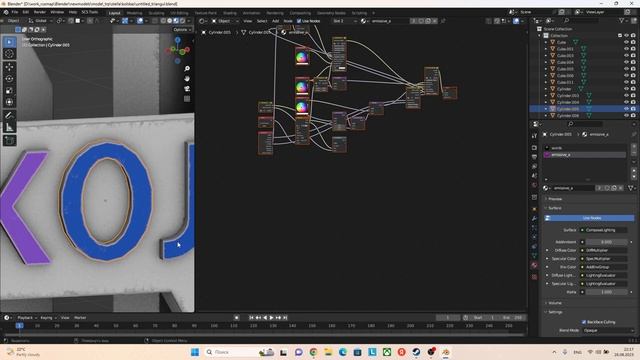This screenshot has height=360, width=640.
Task: Select the Add Cube tool
Action: 9,140
